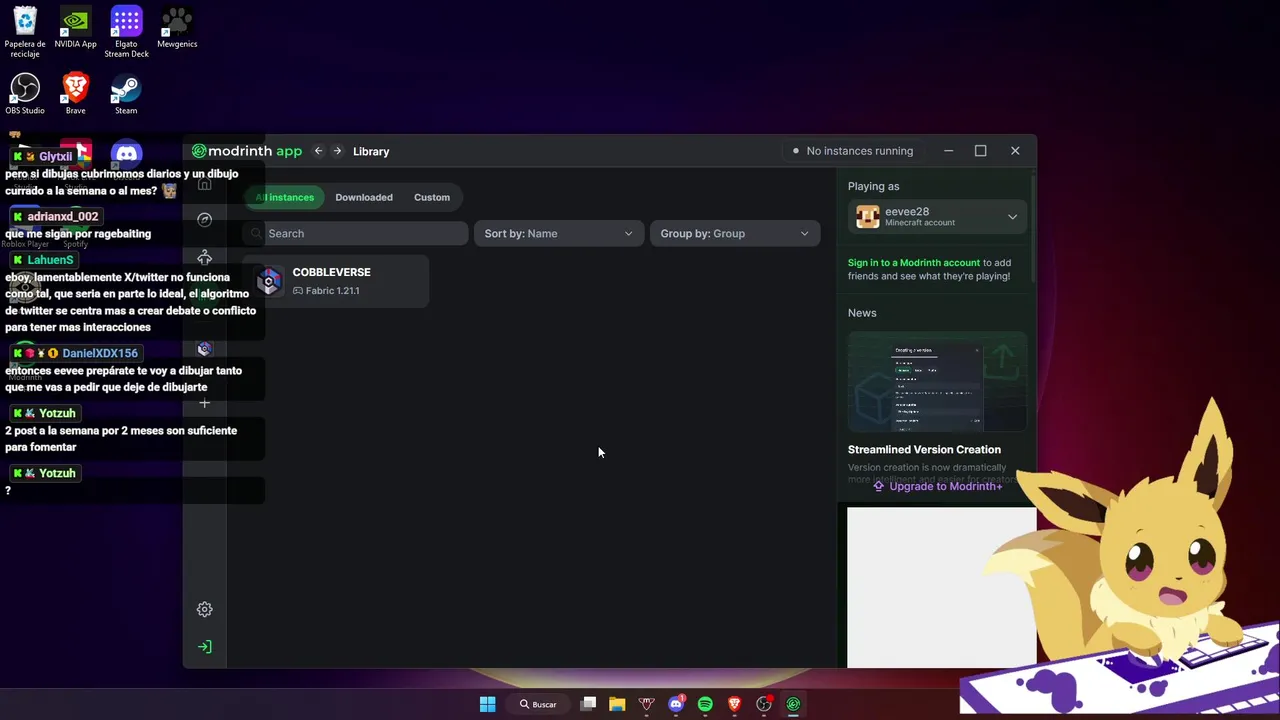Open the Elgato Stream Deck desktop shortcut
This screenshot has width=1280, height=720.
coord(126,30)
